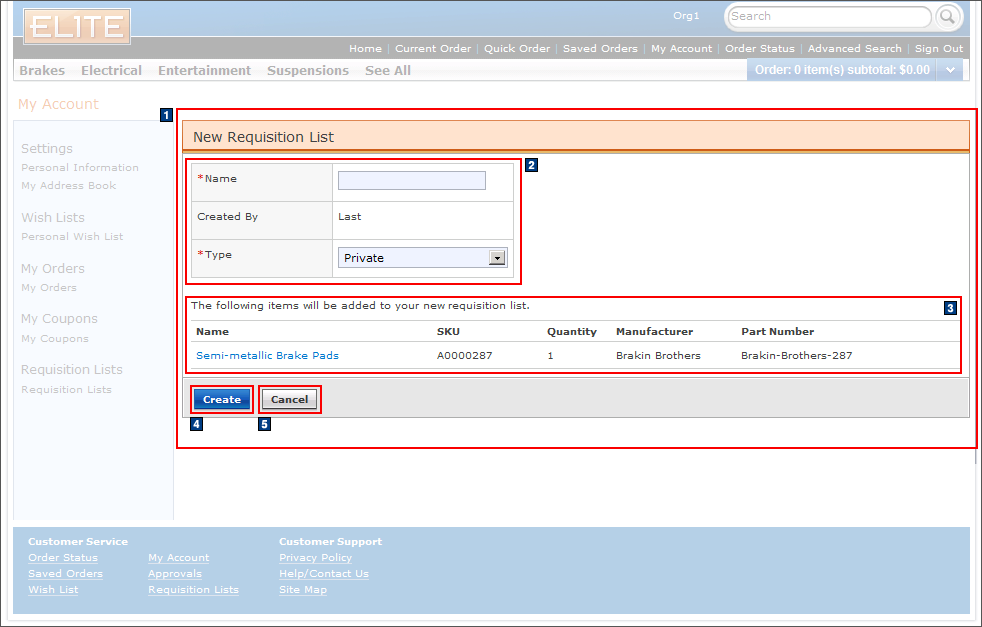This screenshot has height=627, width=982.
Task: Open Personal Information in the sidebar
Action: (x=80, y=167)
